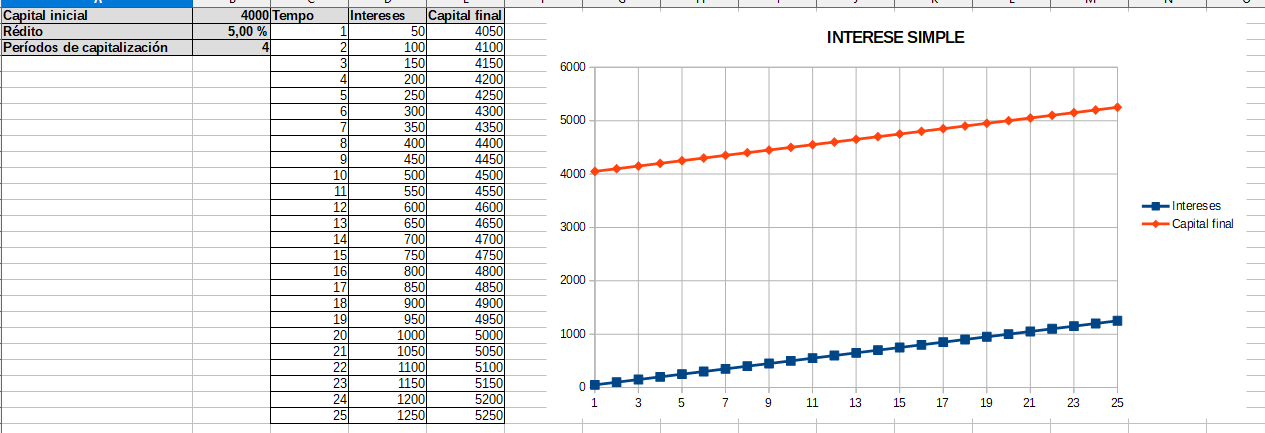Screen dimensions: 1265x433
Task: Select the 'Capital final' legend entry text
Action: (x=1202, y=224)
